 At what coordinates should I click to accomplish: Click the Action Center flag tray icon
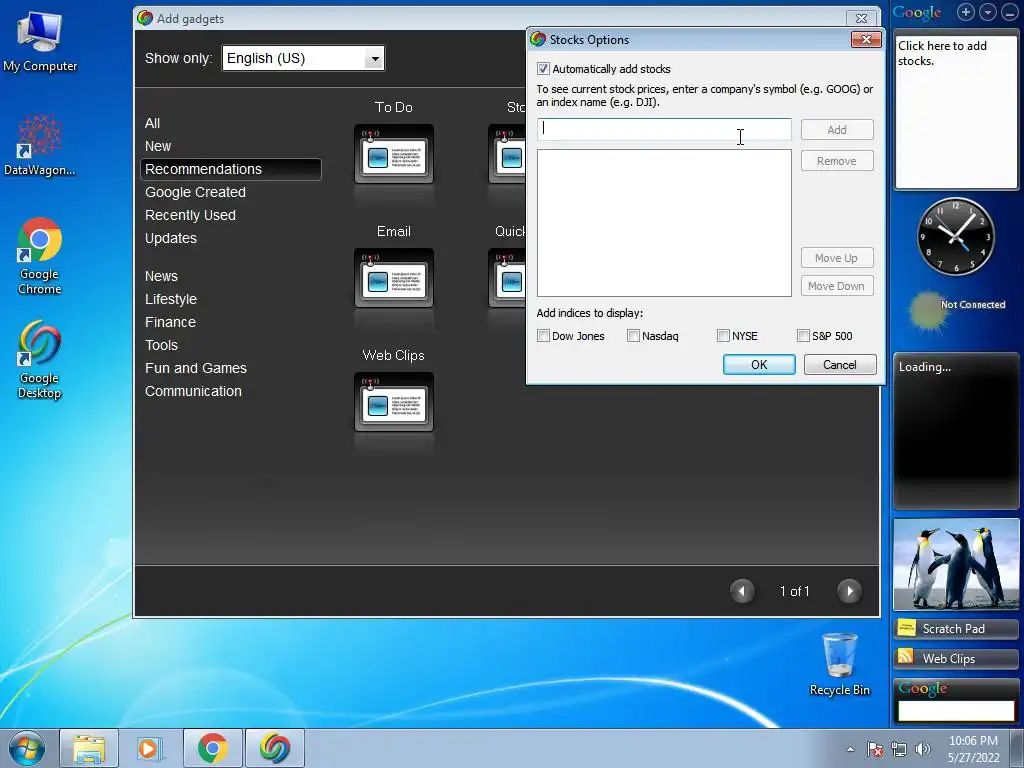tap(875, 749)
